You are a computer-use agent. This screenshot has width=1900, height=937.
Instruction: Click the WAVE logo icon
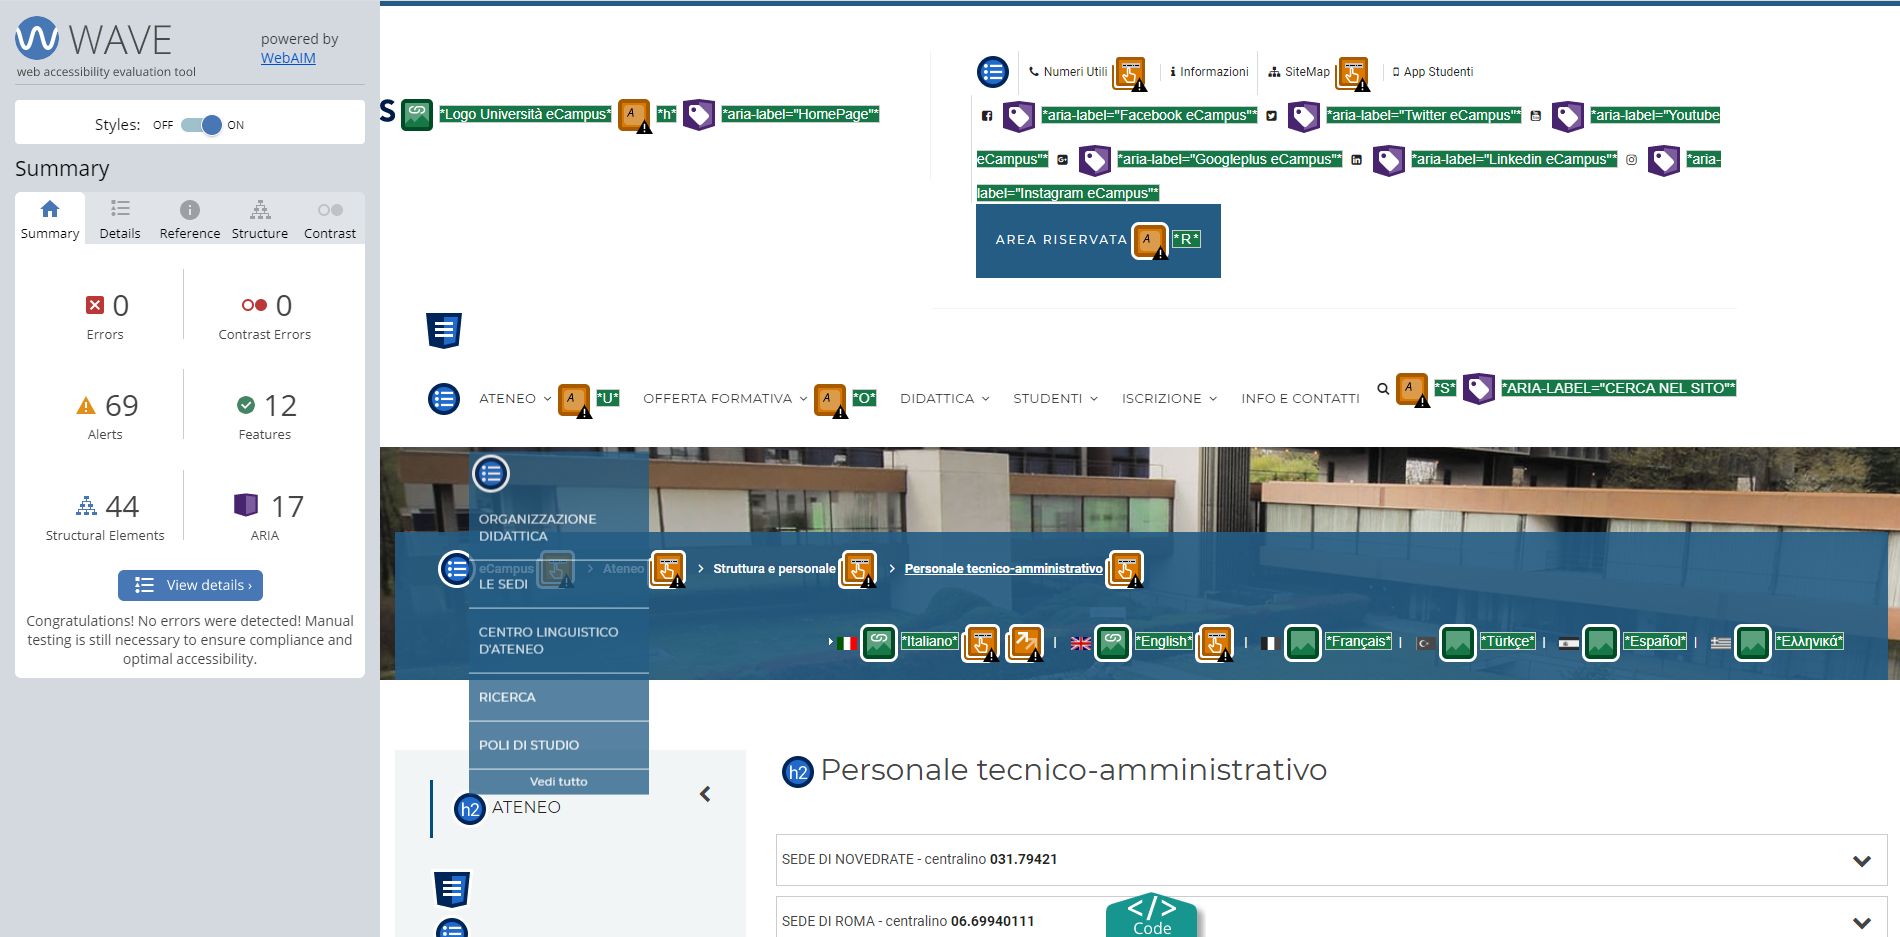click(x=37, y=39)
